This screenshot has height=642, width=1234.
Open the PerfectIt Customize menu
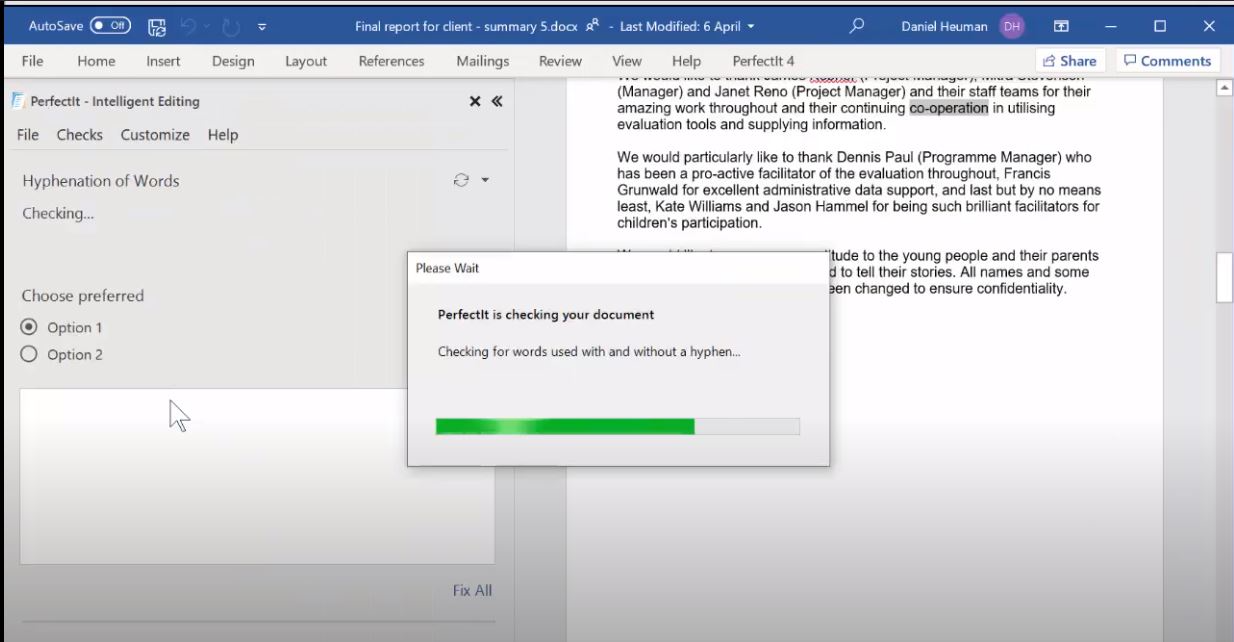pyautogui.click(x=155, y=135)
